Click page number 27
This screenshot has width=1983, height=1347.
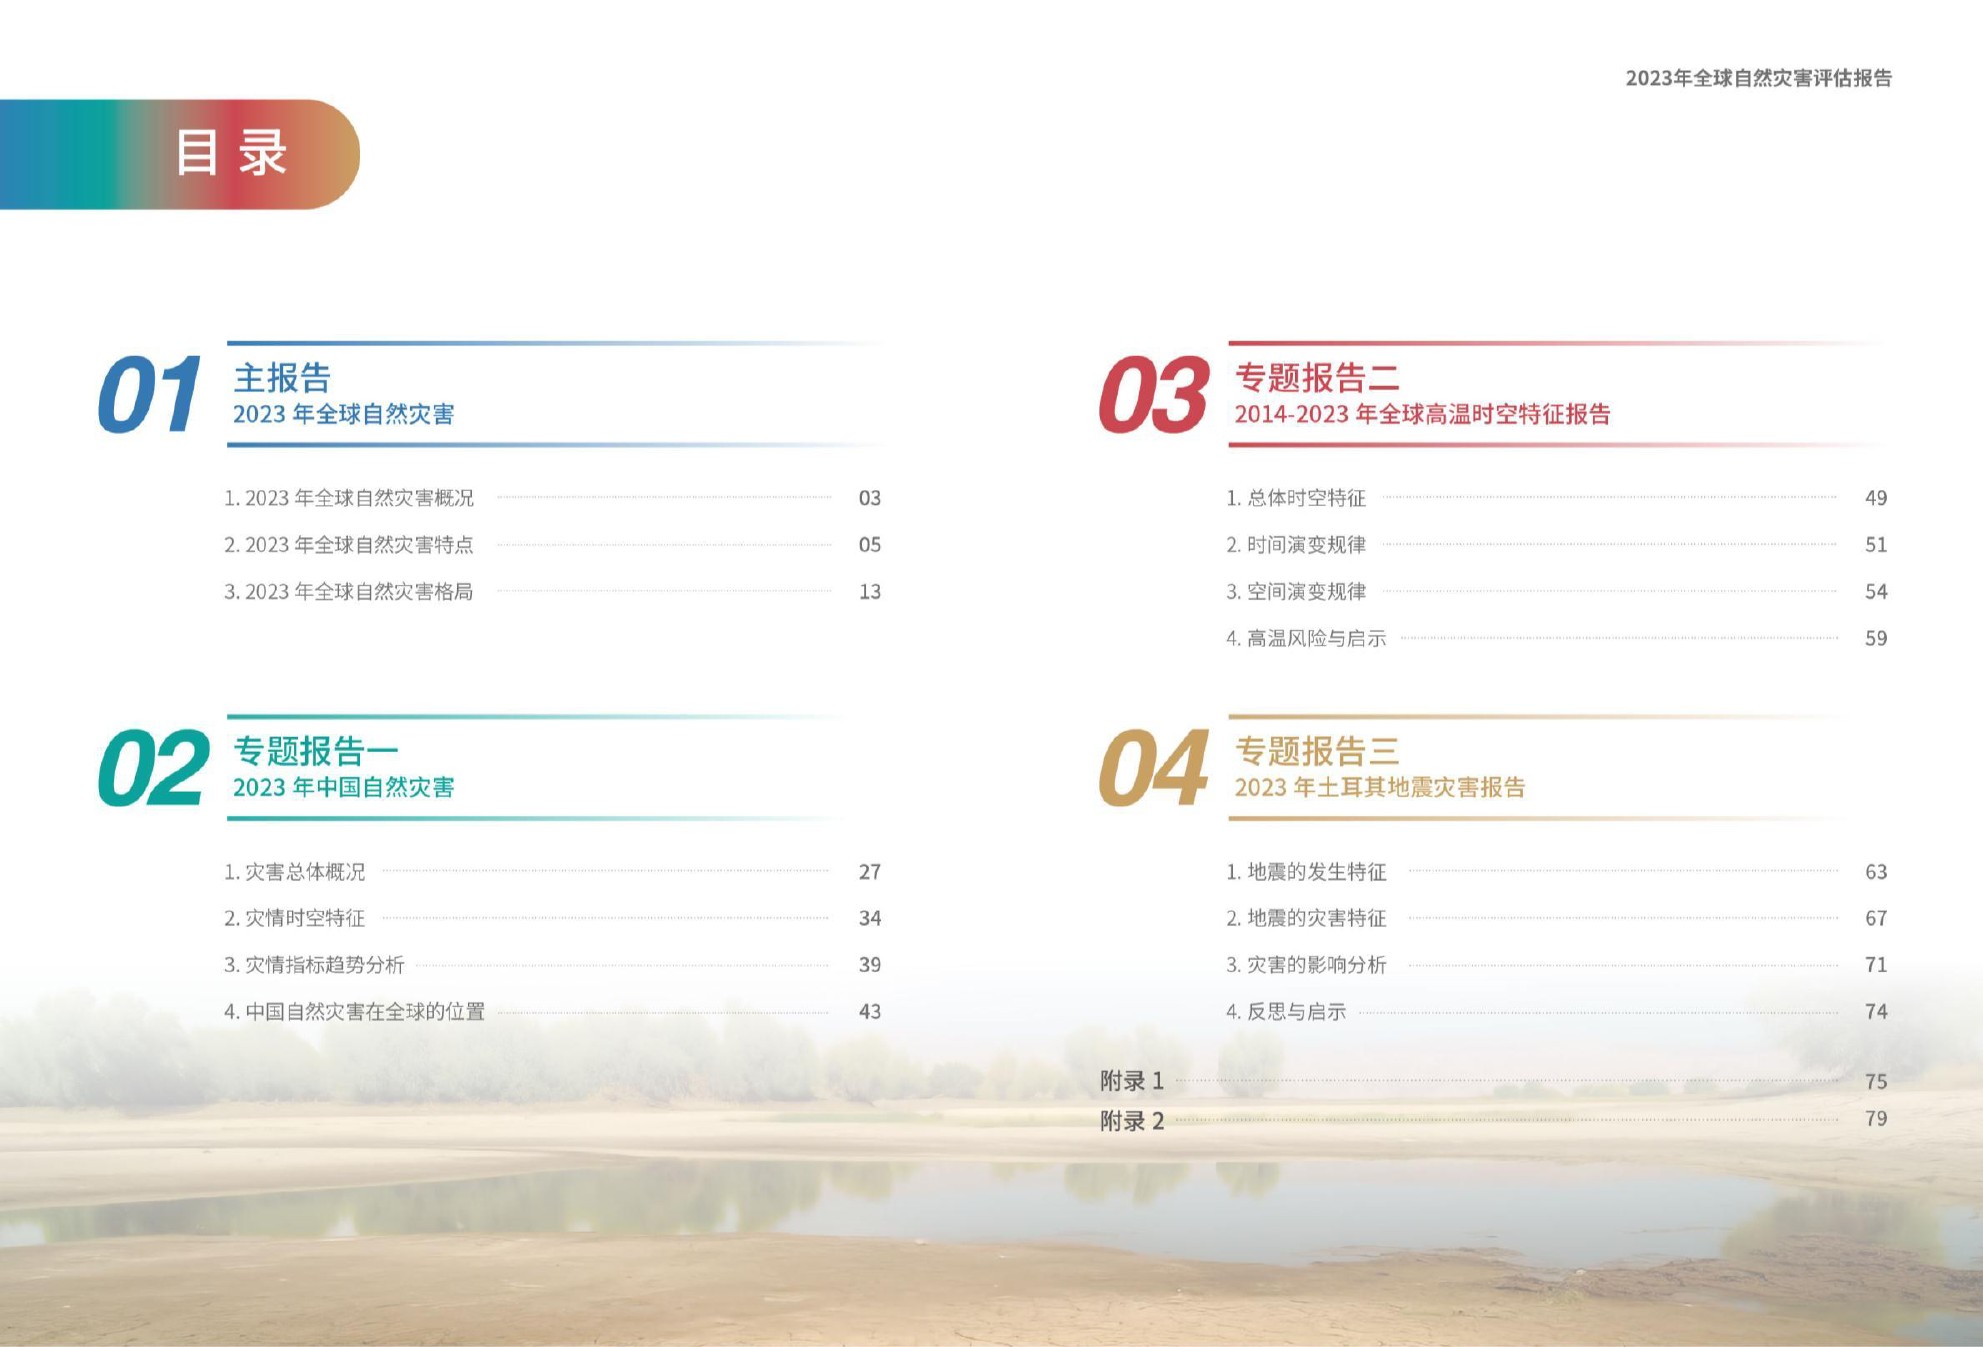(870, 872)
